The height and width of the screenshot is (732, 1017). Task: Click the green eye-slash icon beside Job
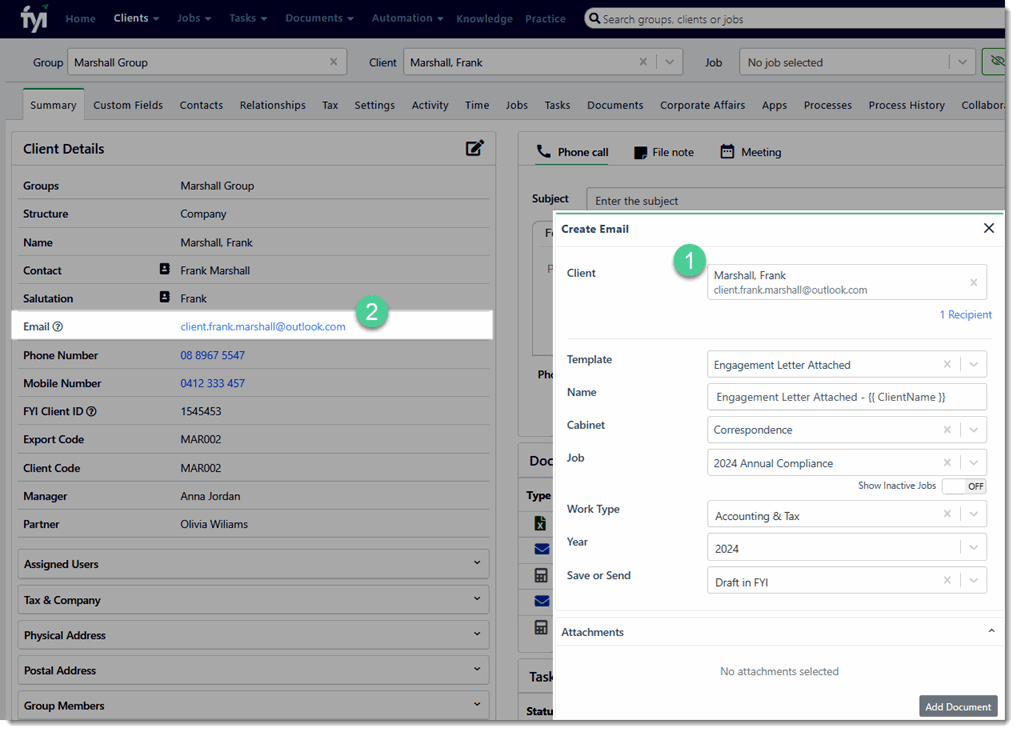(x=996, y=62)
